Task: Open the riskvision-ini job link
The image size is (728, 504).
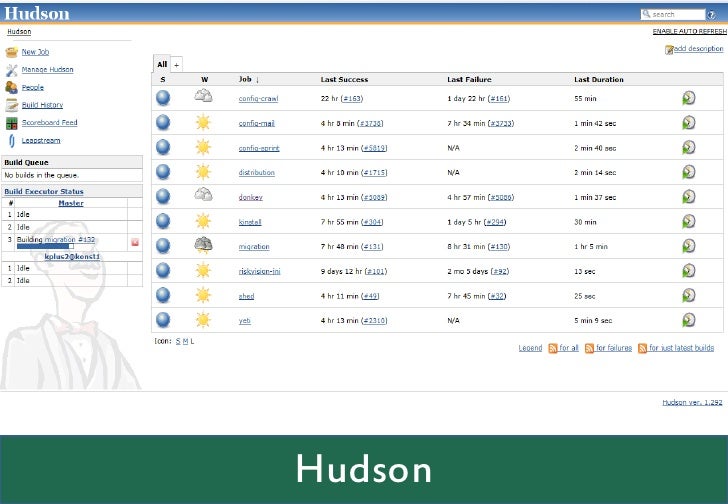Action: pyautogui.click(x=260, y=271)
